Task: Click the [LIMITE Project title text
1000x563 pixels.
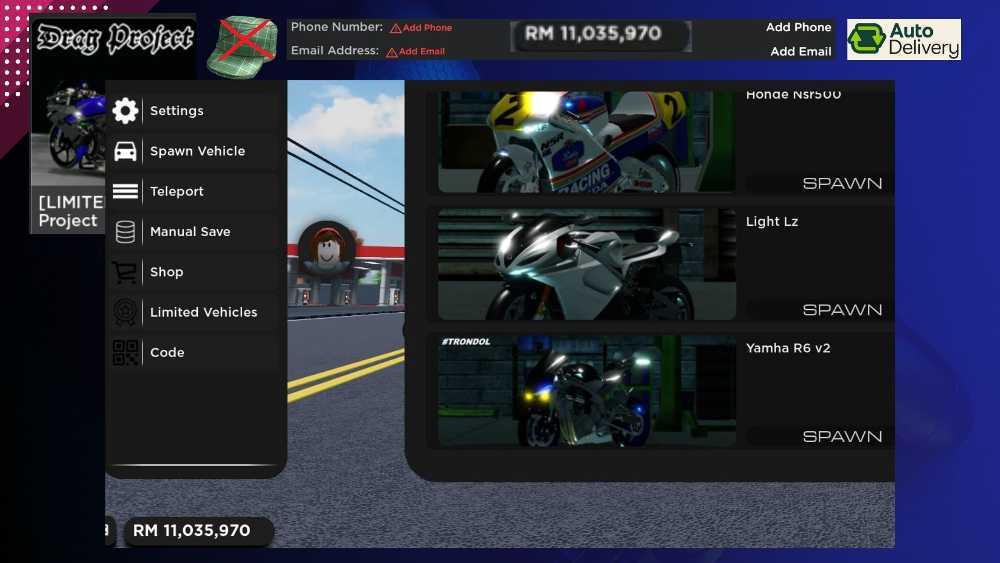Action: pos(70,212)
